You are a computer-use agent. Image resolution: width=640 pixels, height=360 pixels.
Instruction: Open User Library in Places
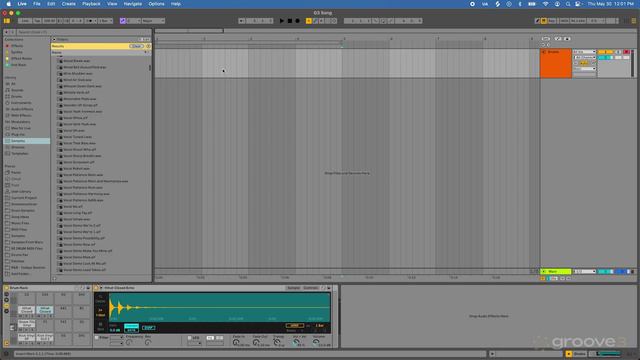click(x=20, y=191)
